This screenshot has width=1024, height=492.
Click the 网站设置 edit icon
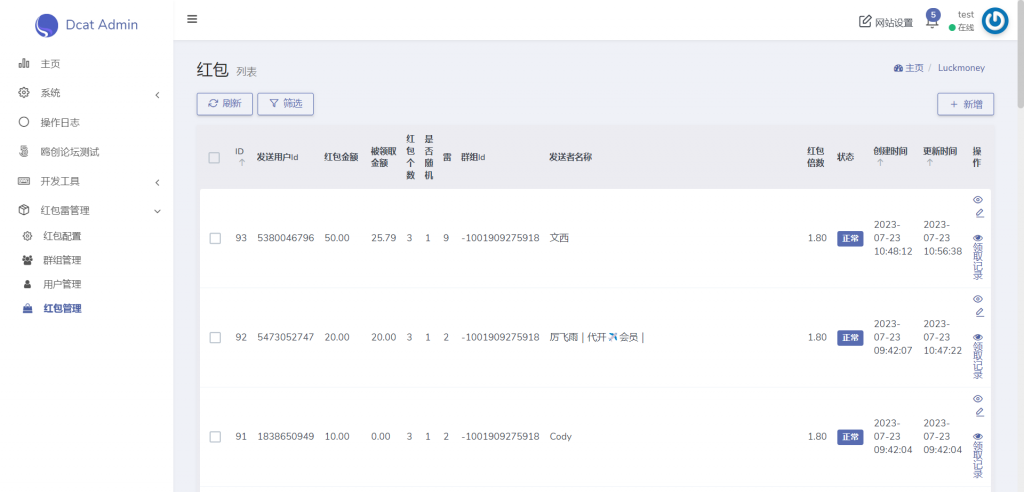[865, 22]
